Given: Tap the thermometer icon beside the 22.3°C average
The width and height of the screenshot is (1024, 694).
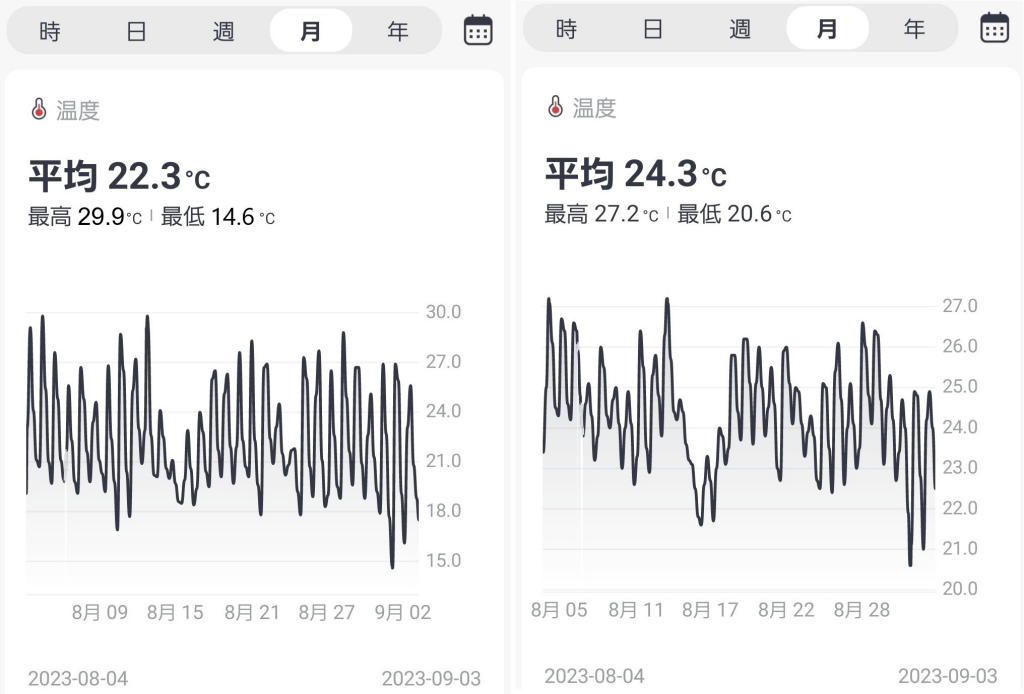Looking at the screenshot, I should coord(39,110).
